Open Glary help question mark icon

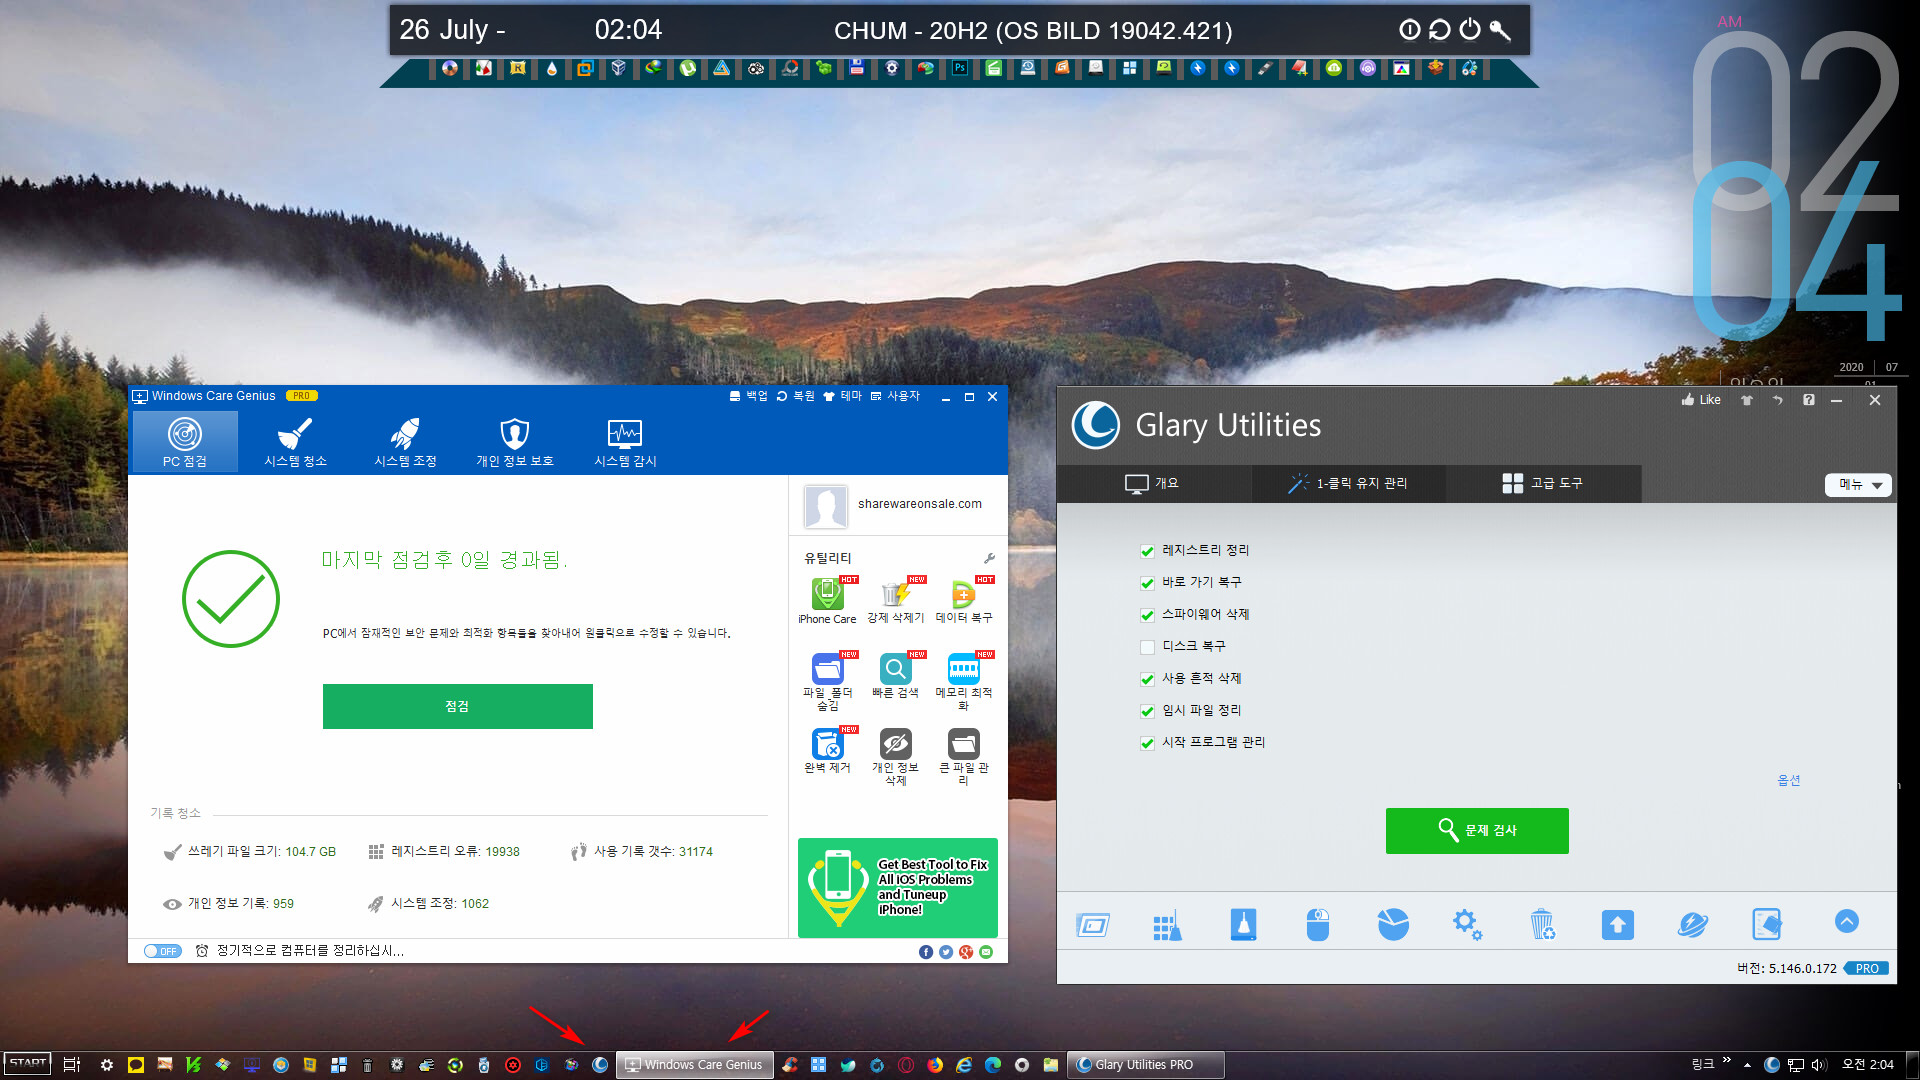coord(1808,400)
